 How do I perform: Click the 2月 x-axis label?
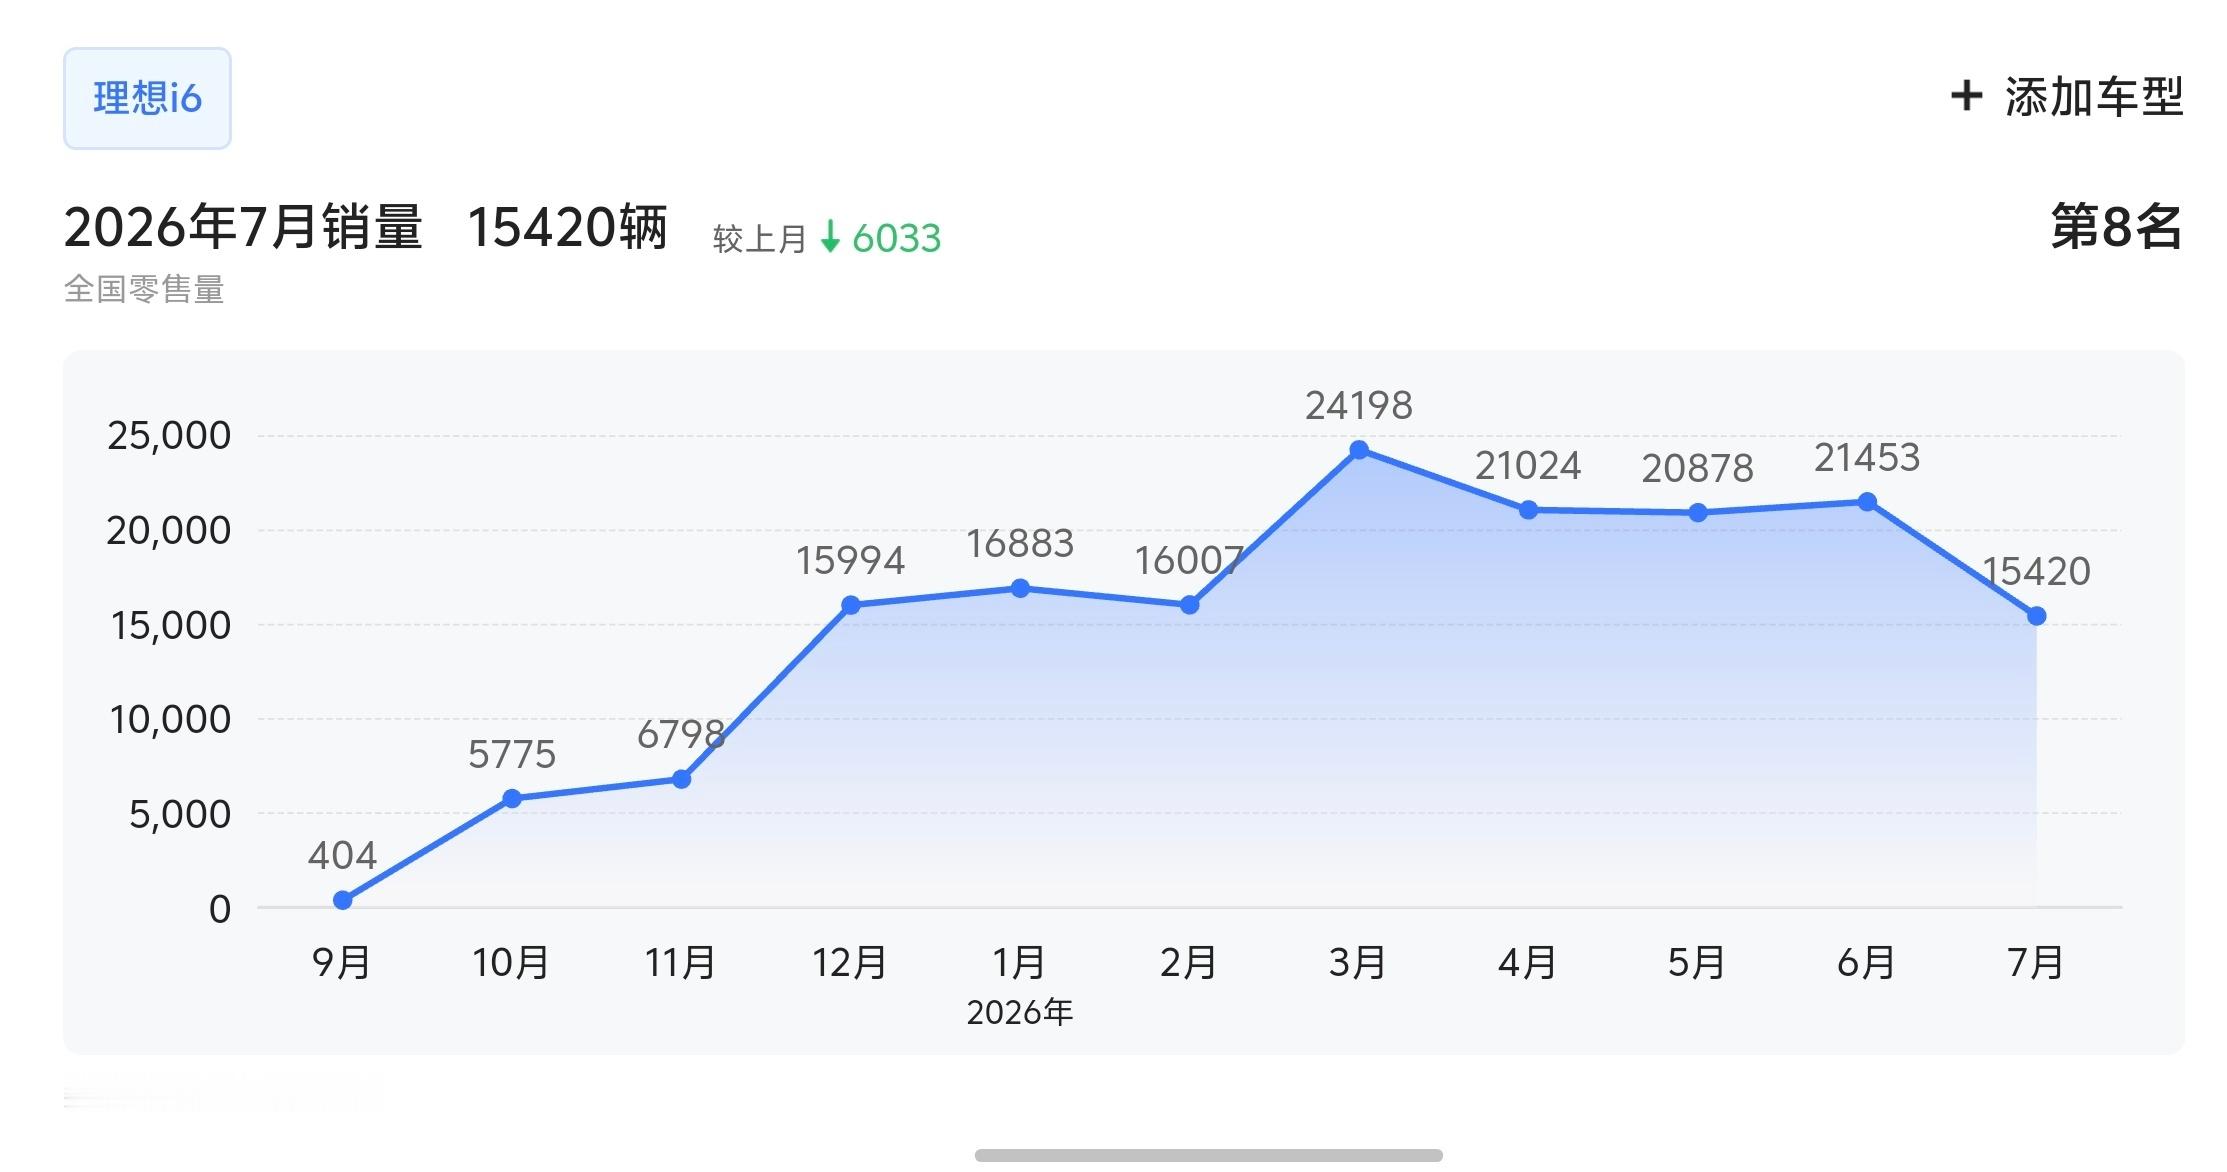pyautogui.click(x=1188, y=963)
